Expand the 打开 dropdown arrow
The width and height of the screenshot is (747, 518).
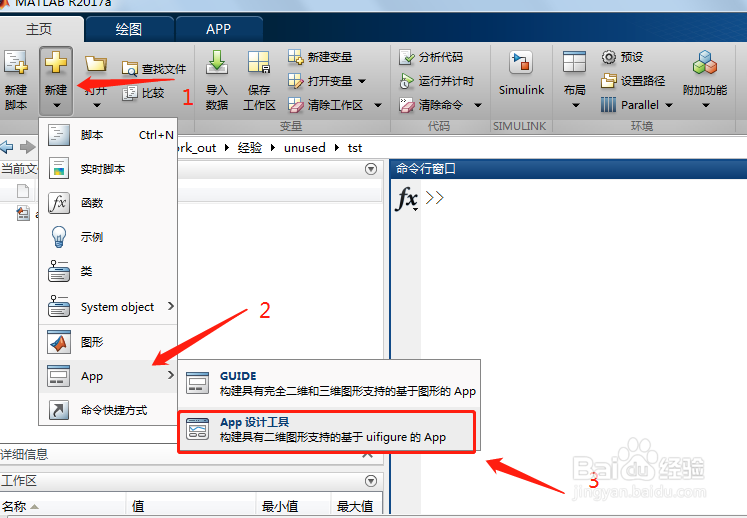(97, 105)
